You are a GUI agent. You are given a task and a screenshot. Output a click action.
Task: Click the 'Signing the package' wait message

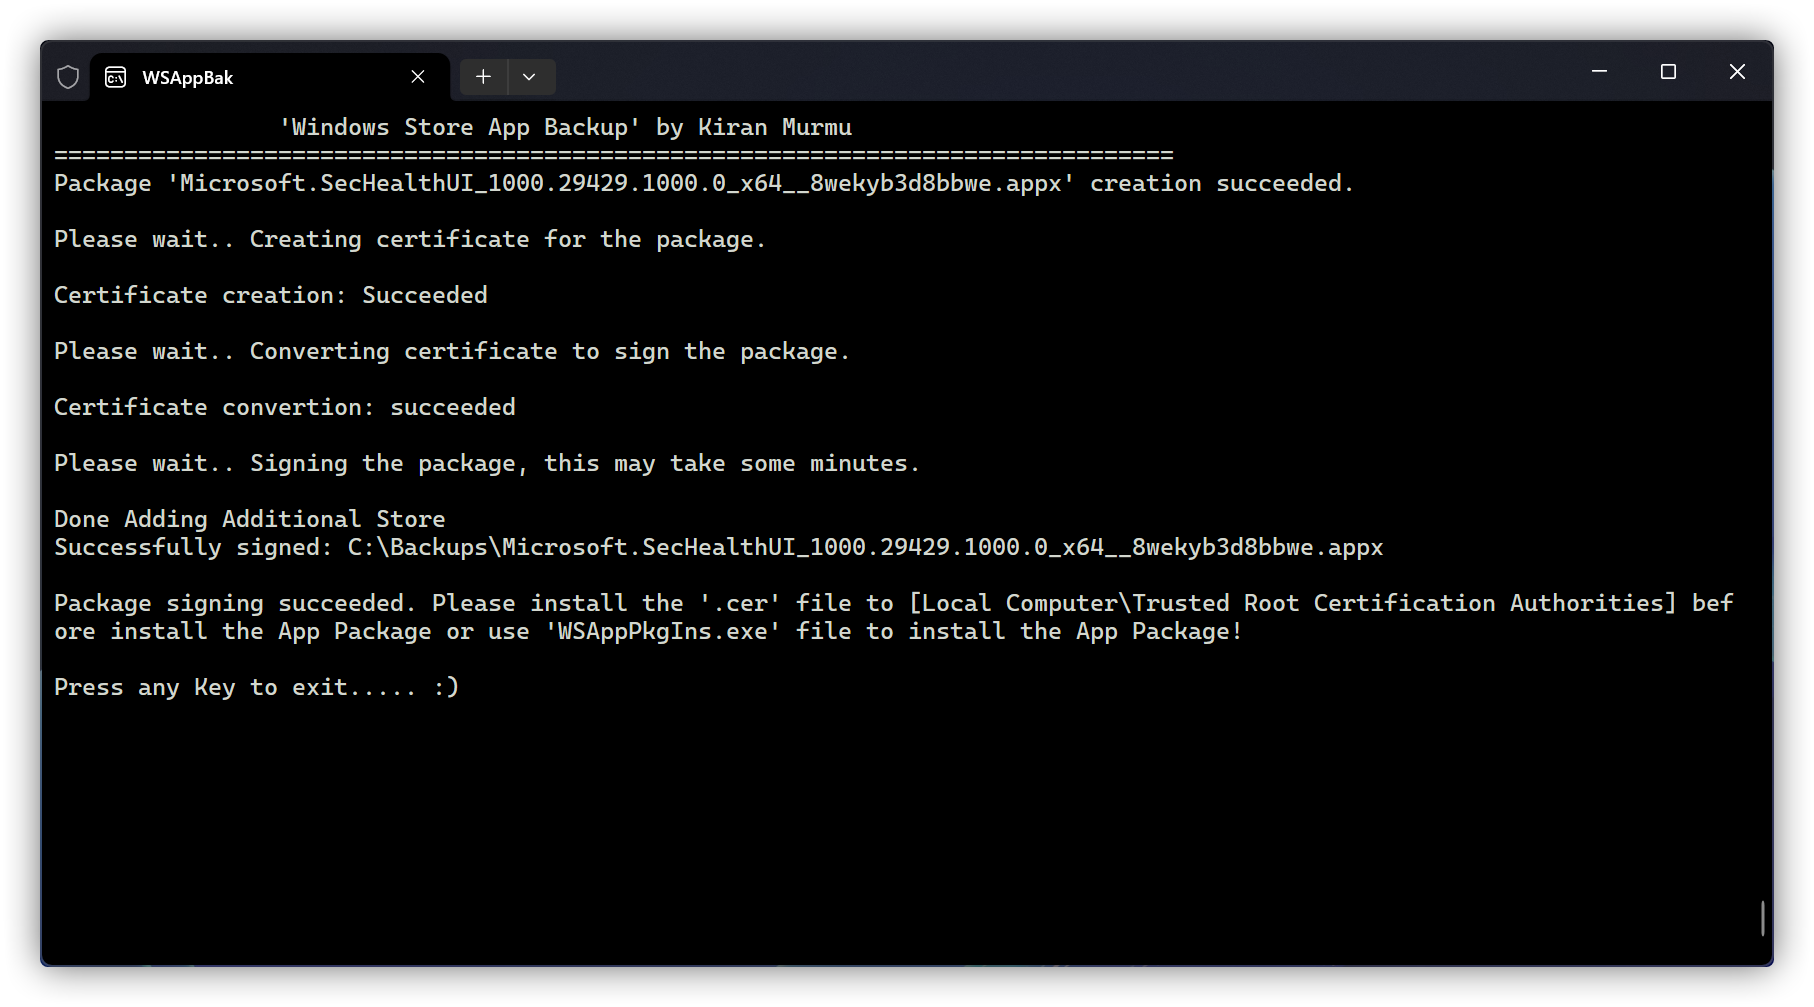pyautogui.click(x=486, y=464)
